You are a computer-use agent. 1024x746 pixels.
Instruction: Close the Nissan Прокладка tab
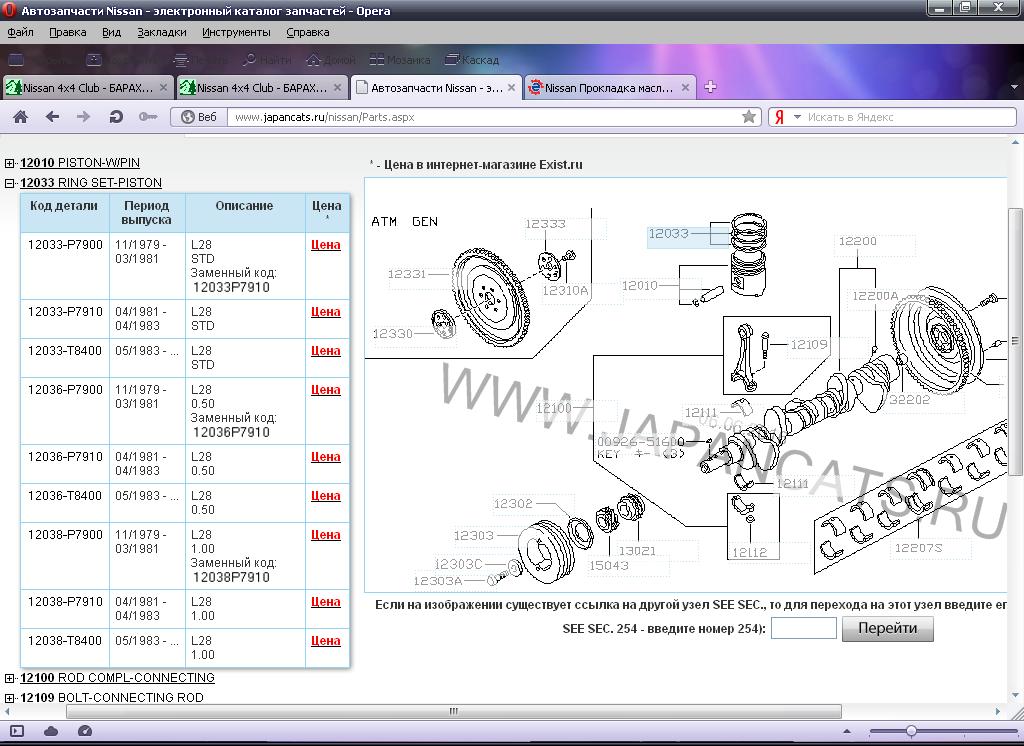pos(686,87)
